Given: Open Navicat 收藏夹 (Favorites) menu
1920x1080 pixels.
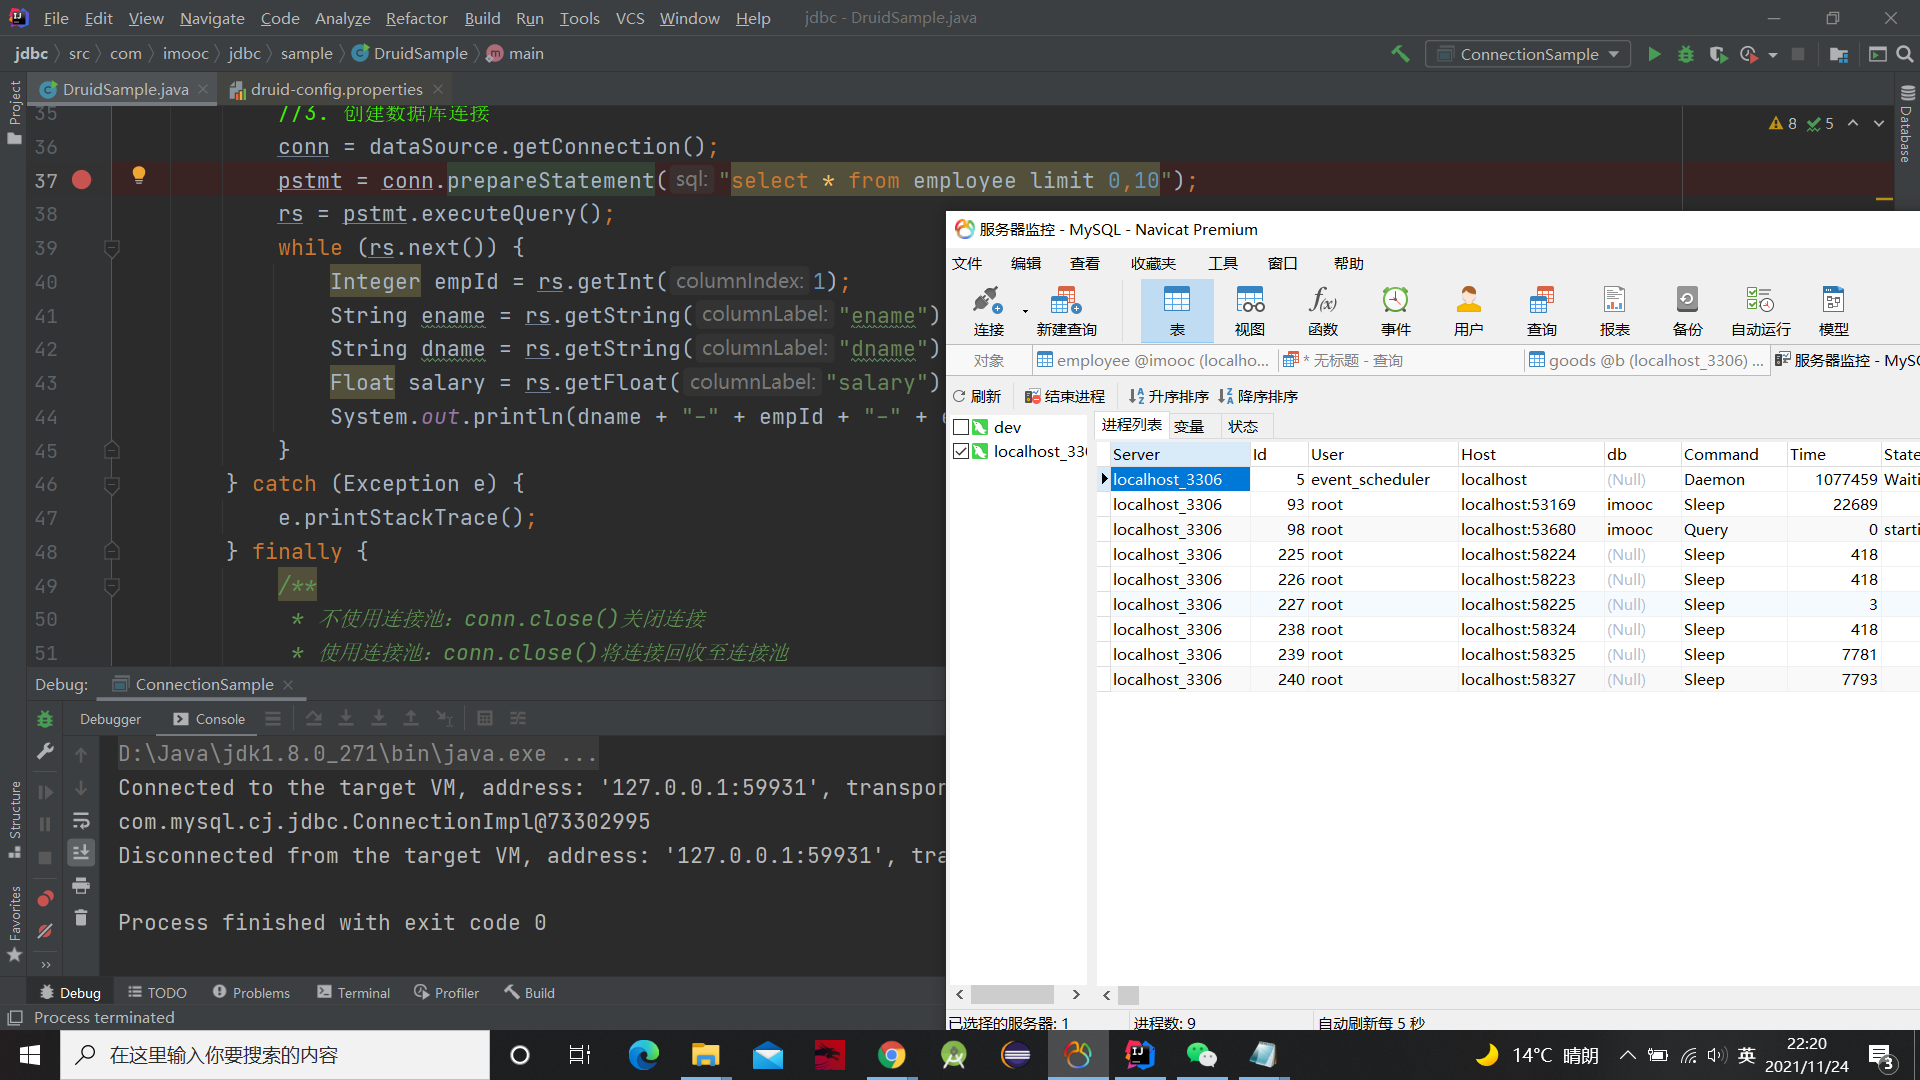Looking at the screenshot, I should pyautogui.click(x=1153, y=263).
